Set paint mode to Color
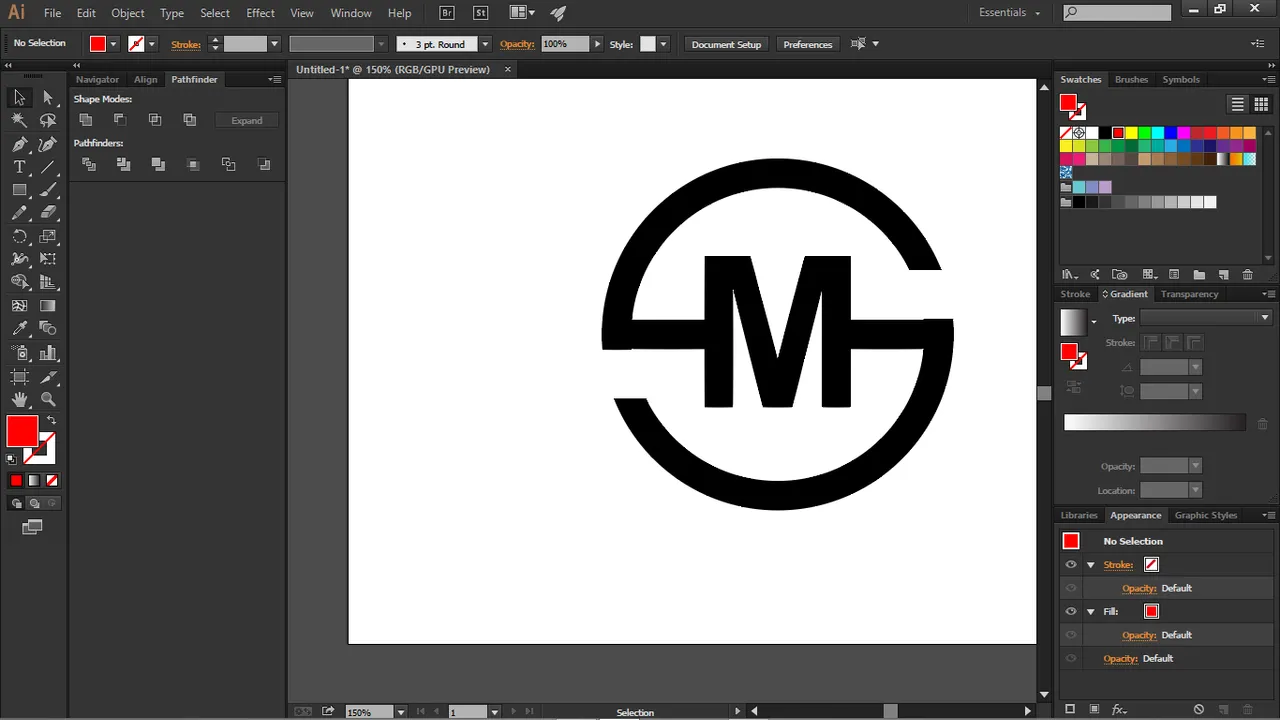This screenshot has height=720, width=1280. coord(16,481)
